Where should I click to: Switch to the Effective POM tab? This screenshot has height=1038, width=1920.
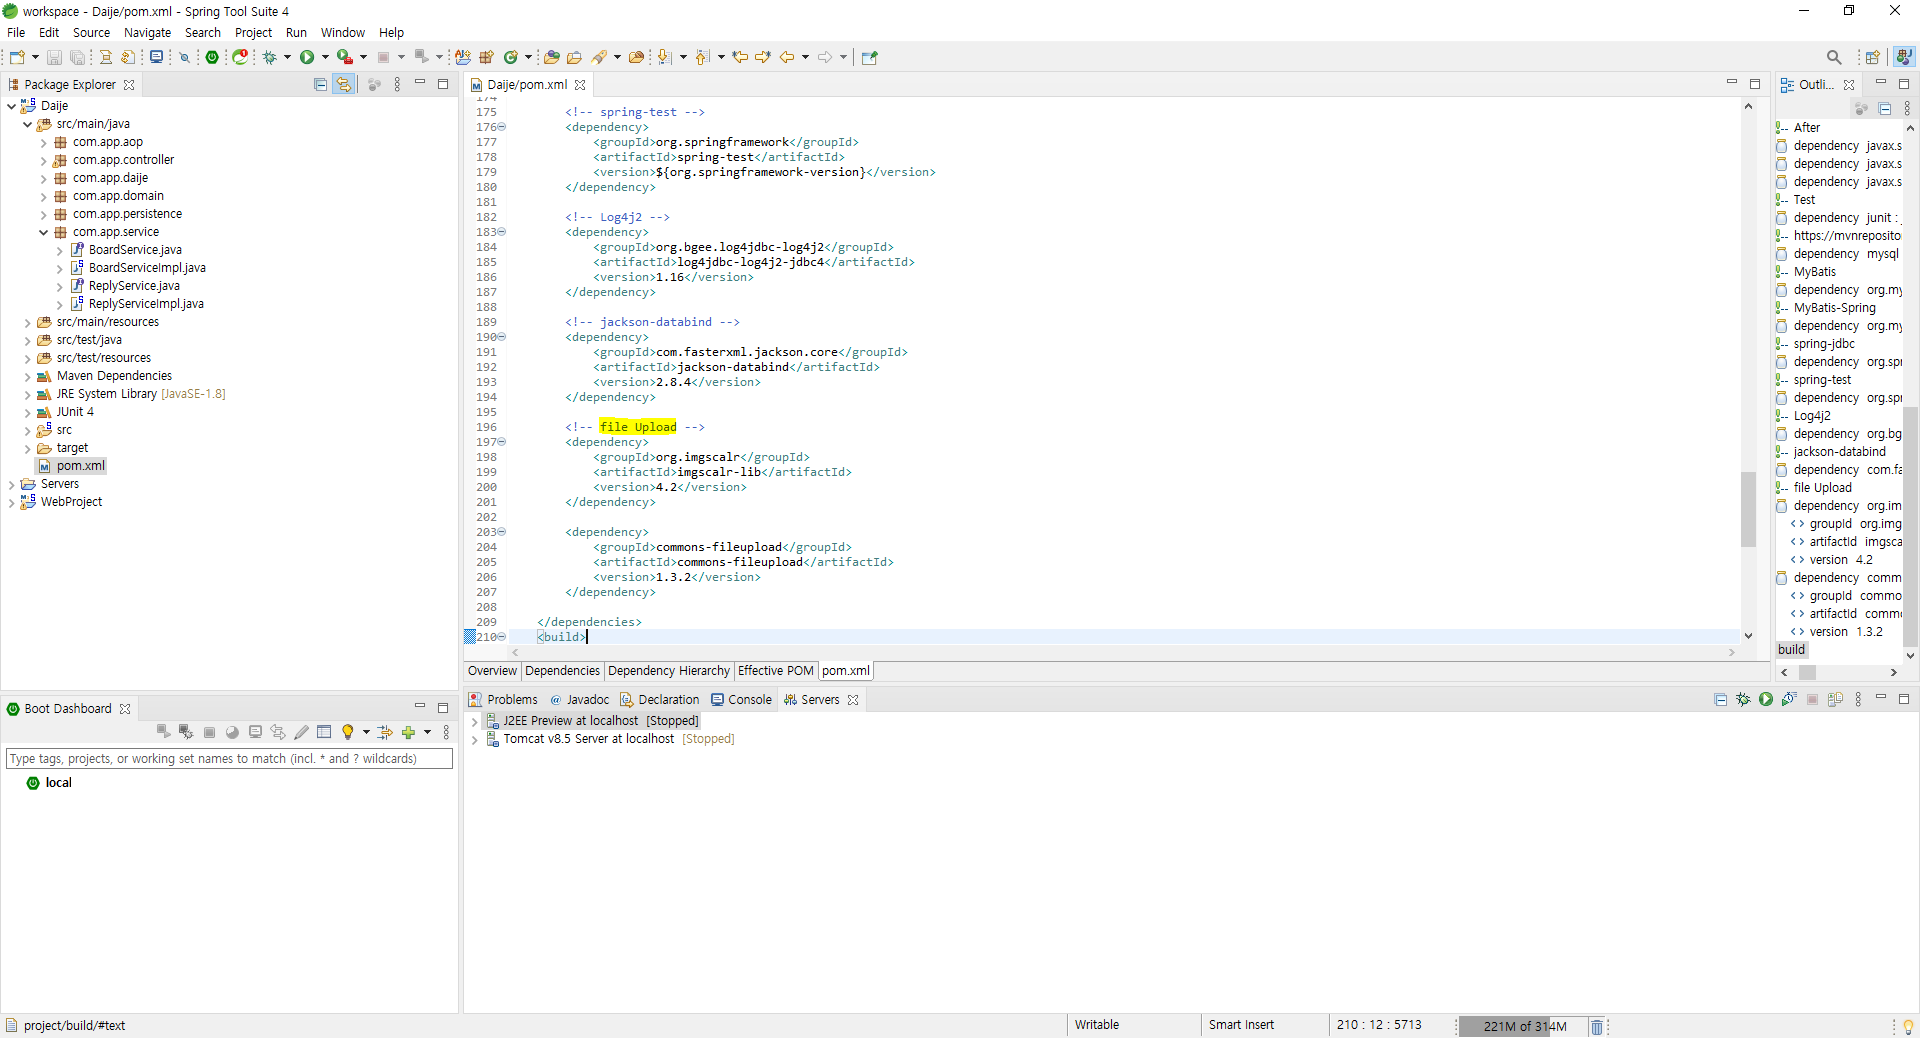776,671
